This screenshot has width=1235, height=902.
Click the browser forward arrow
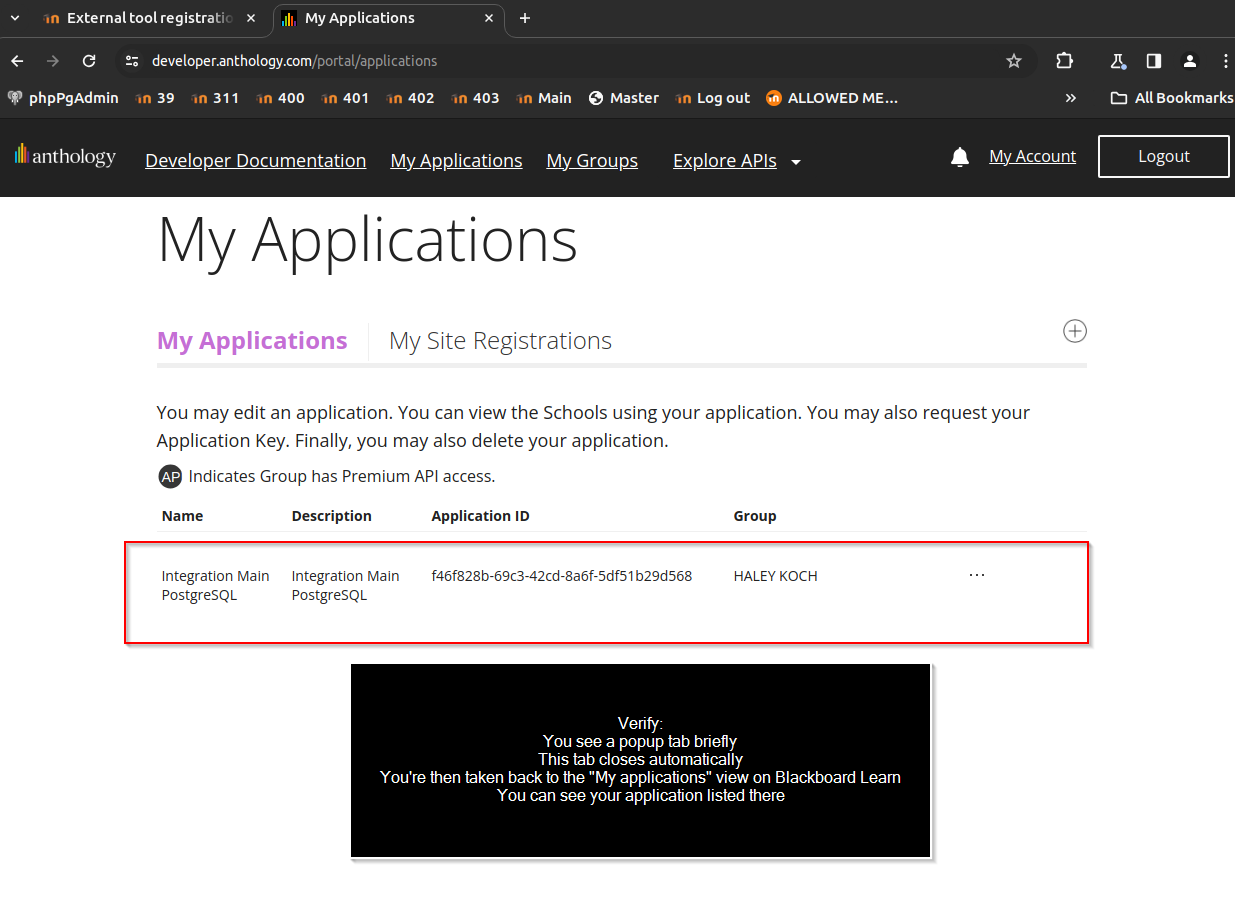point(53,61)
